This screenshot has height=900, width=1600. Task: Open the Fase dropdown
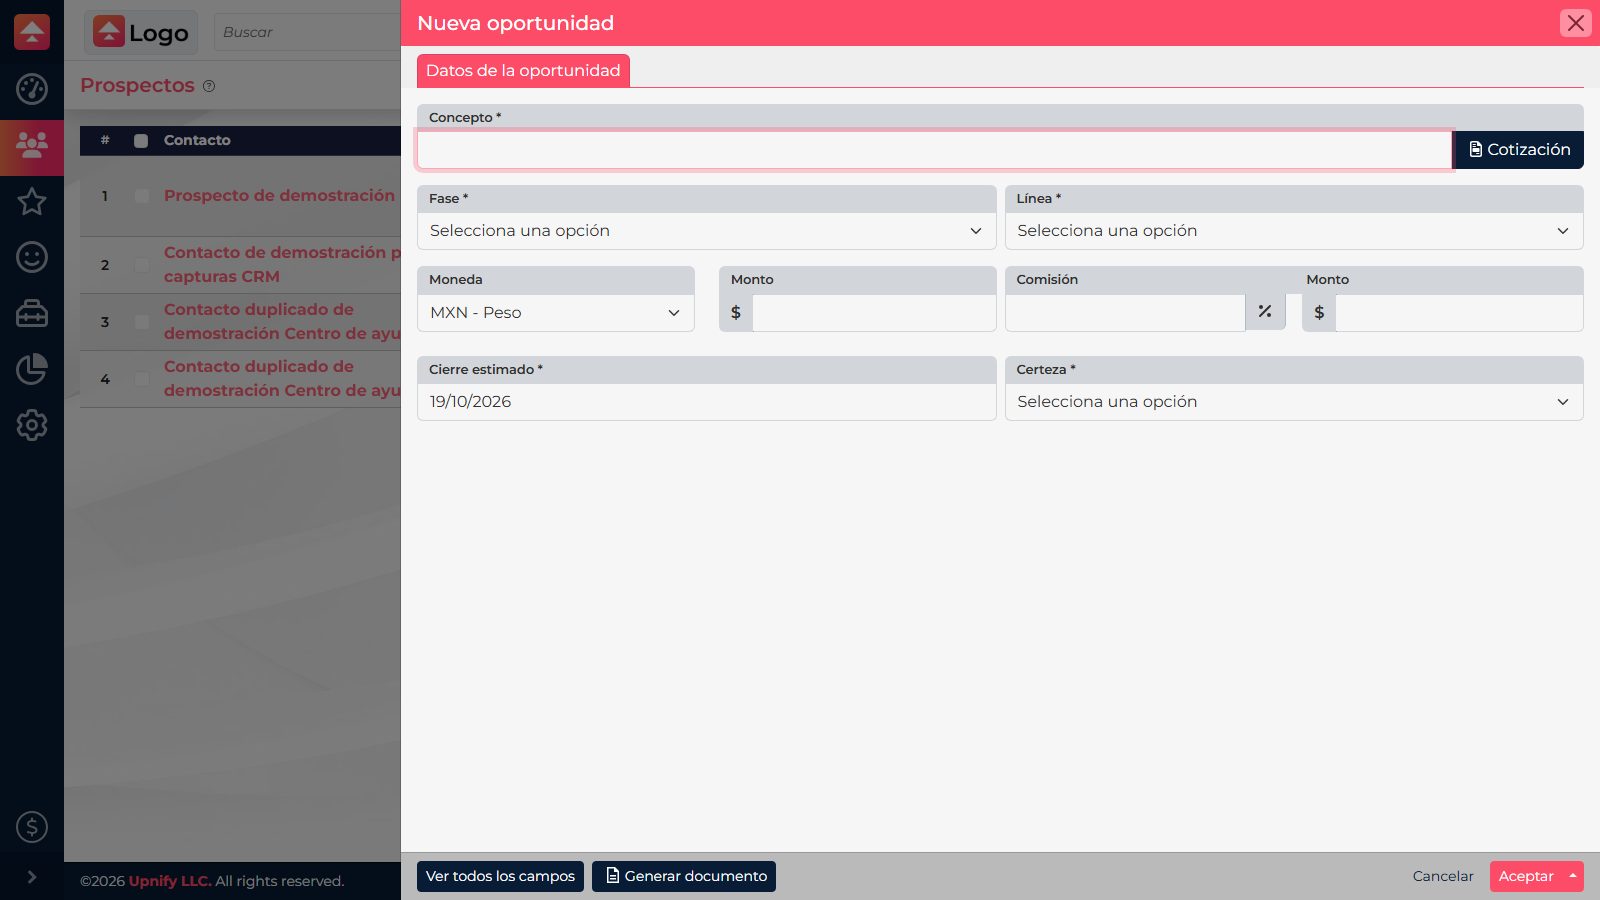pos(706,231)
